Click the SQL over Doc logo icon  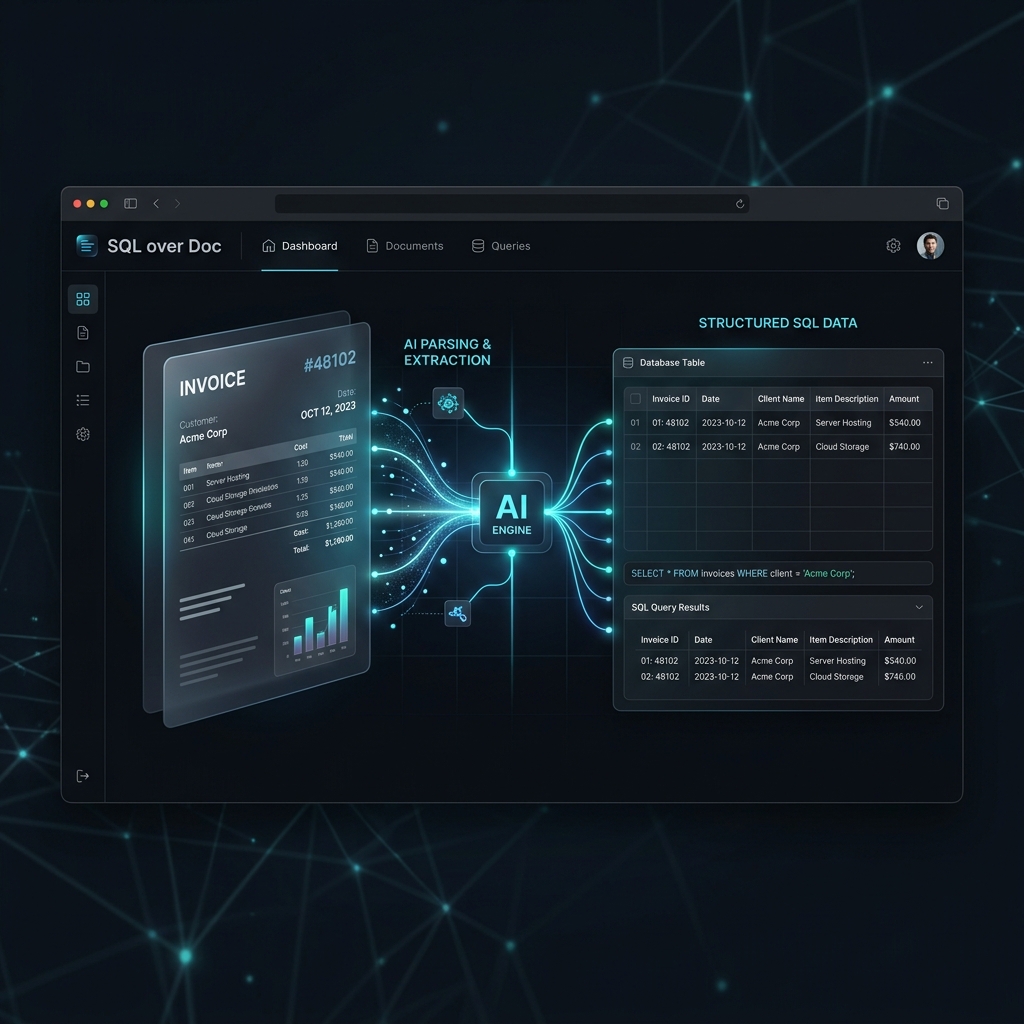(x=87, y=246)
